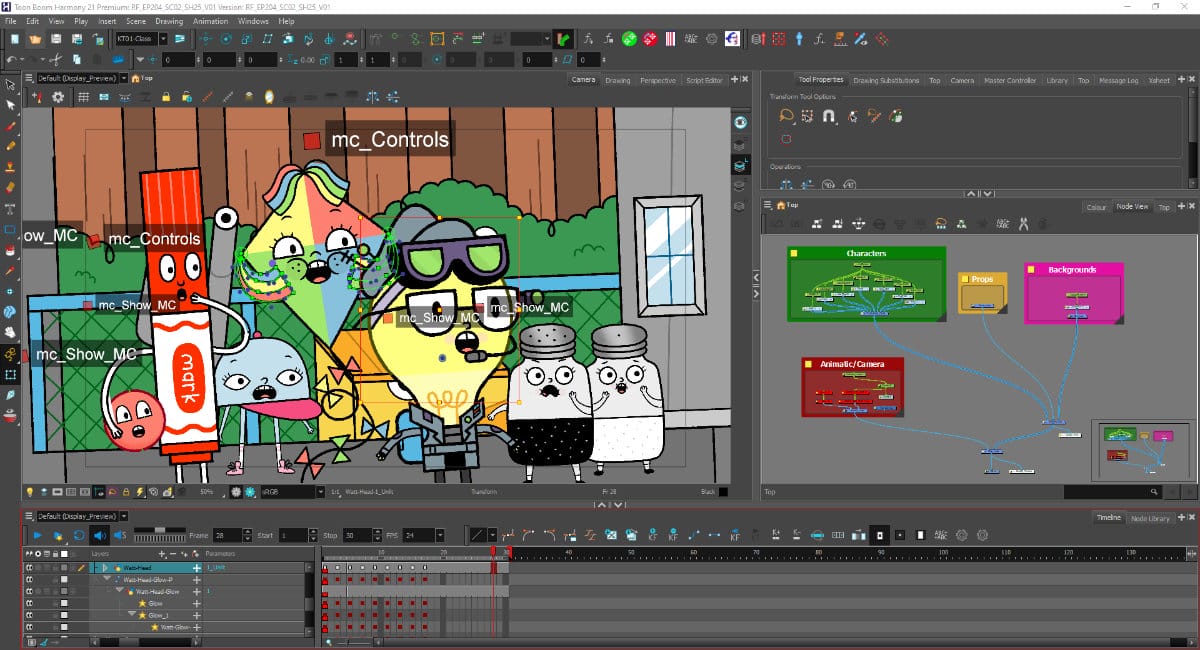Image resolution: width=1200 pixels, height=650 pixels.
Task: Click the grid icon in the Camera view toolbar
Action: tap(83, 97)
